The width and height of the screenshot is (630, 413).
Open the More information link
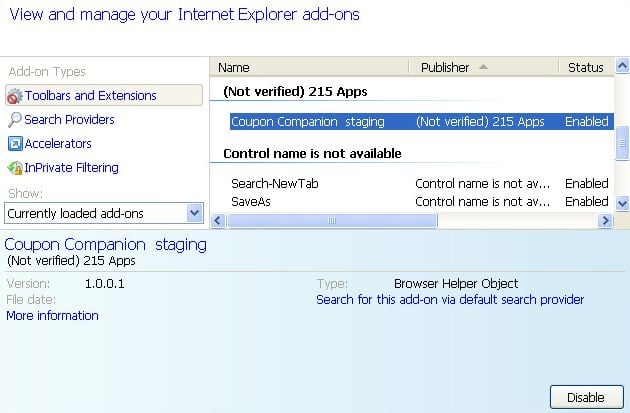[52, 316]
